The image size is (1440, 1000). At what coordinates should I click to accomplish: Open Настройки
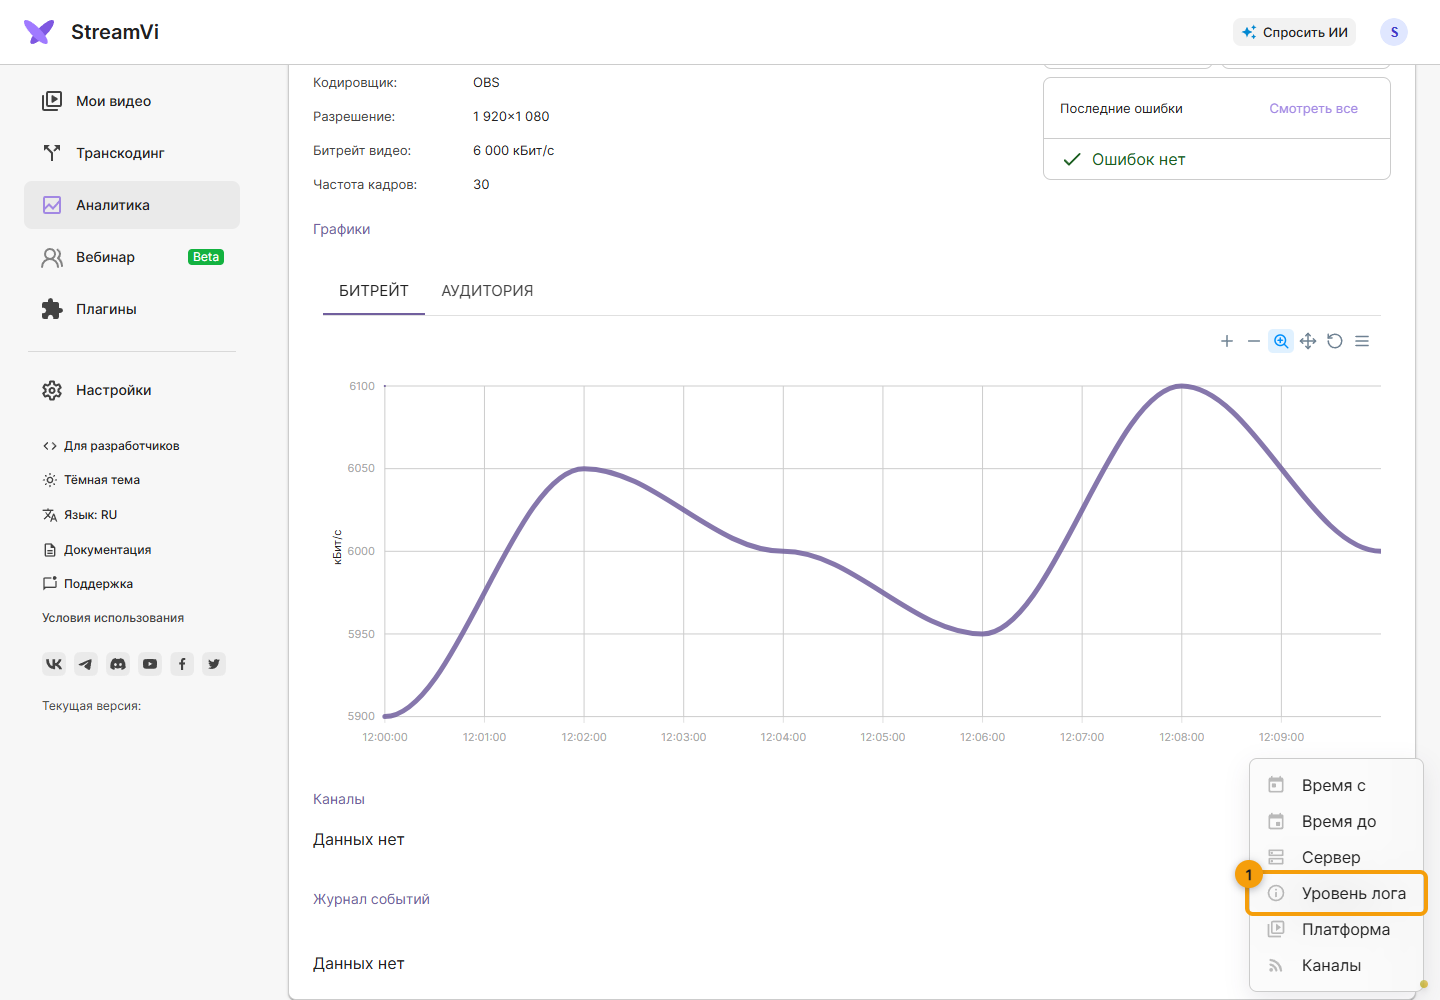coord(132,390)
